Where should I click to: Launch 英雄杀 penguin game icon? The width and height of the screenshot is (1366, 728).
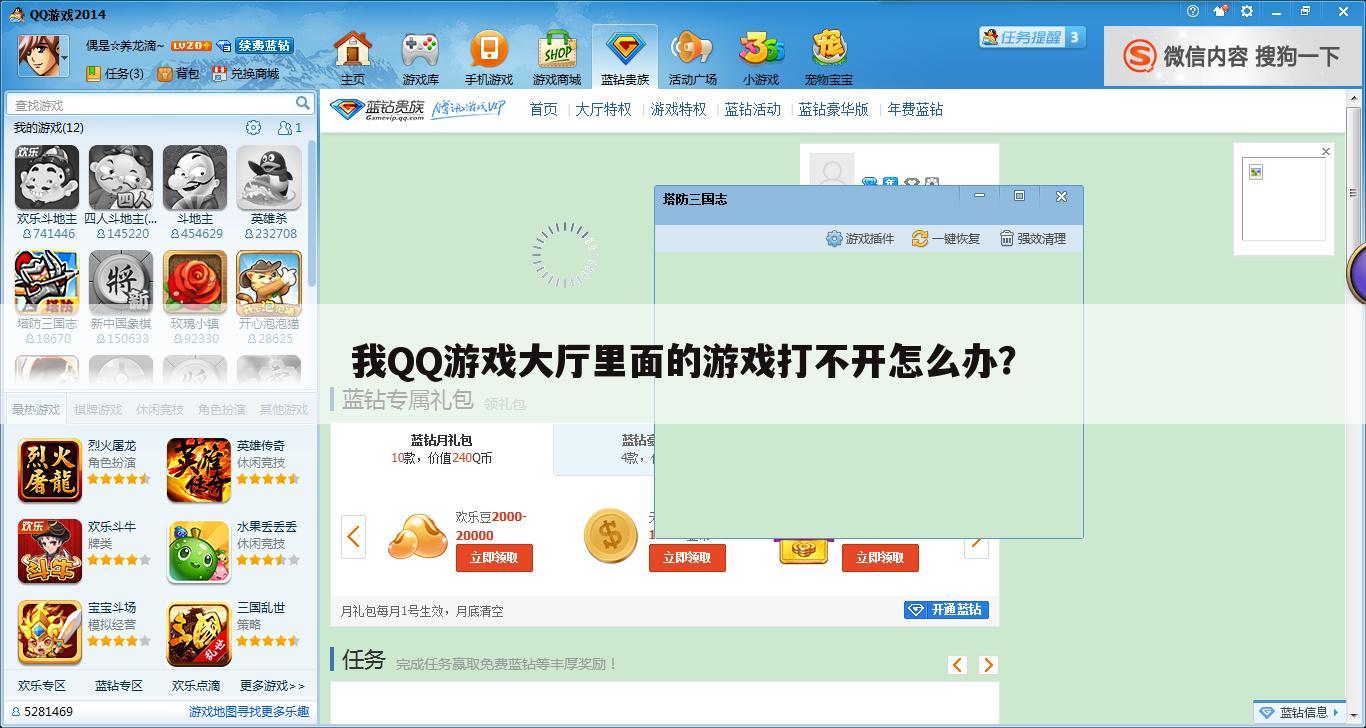(269, 178)
